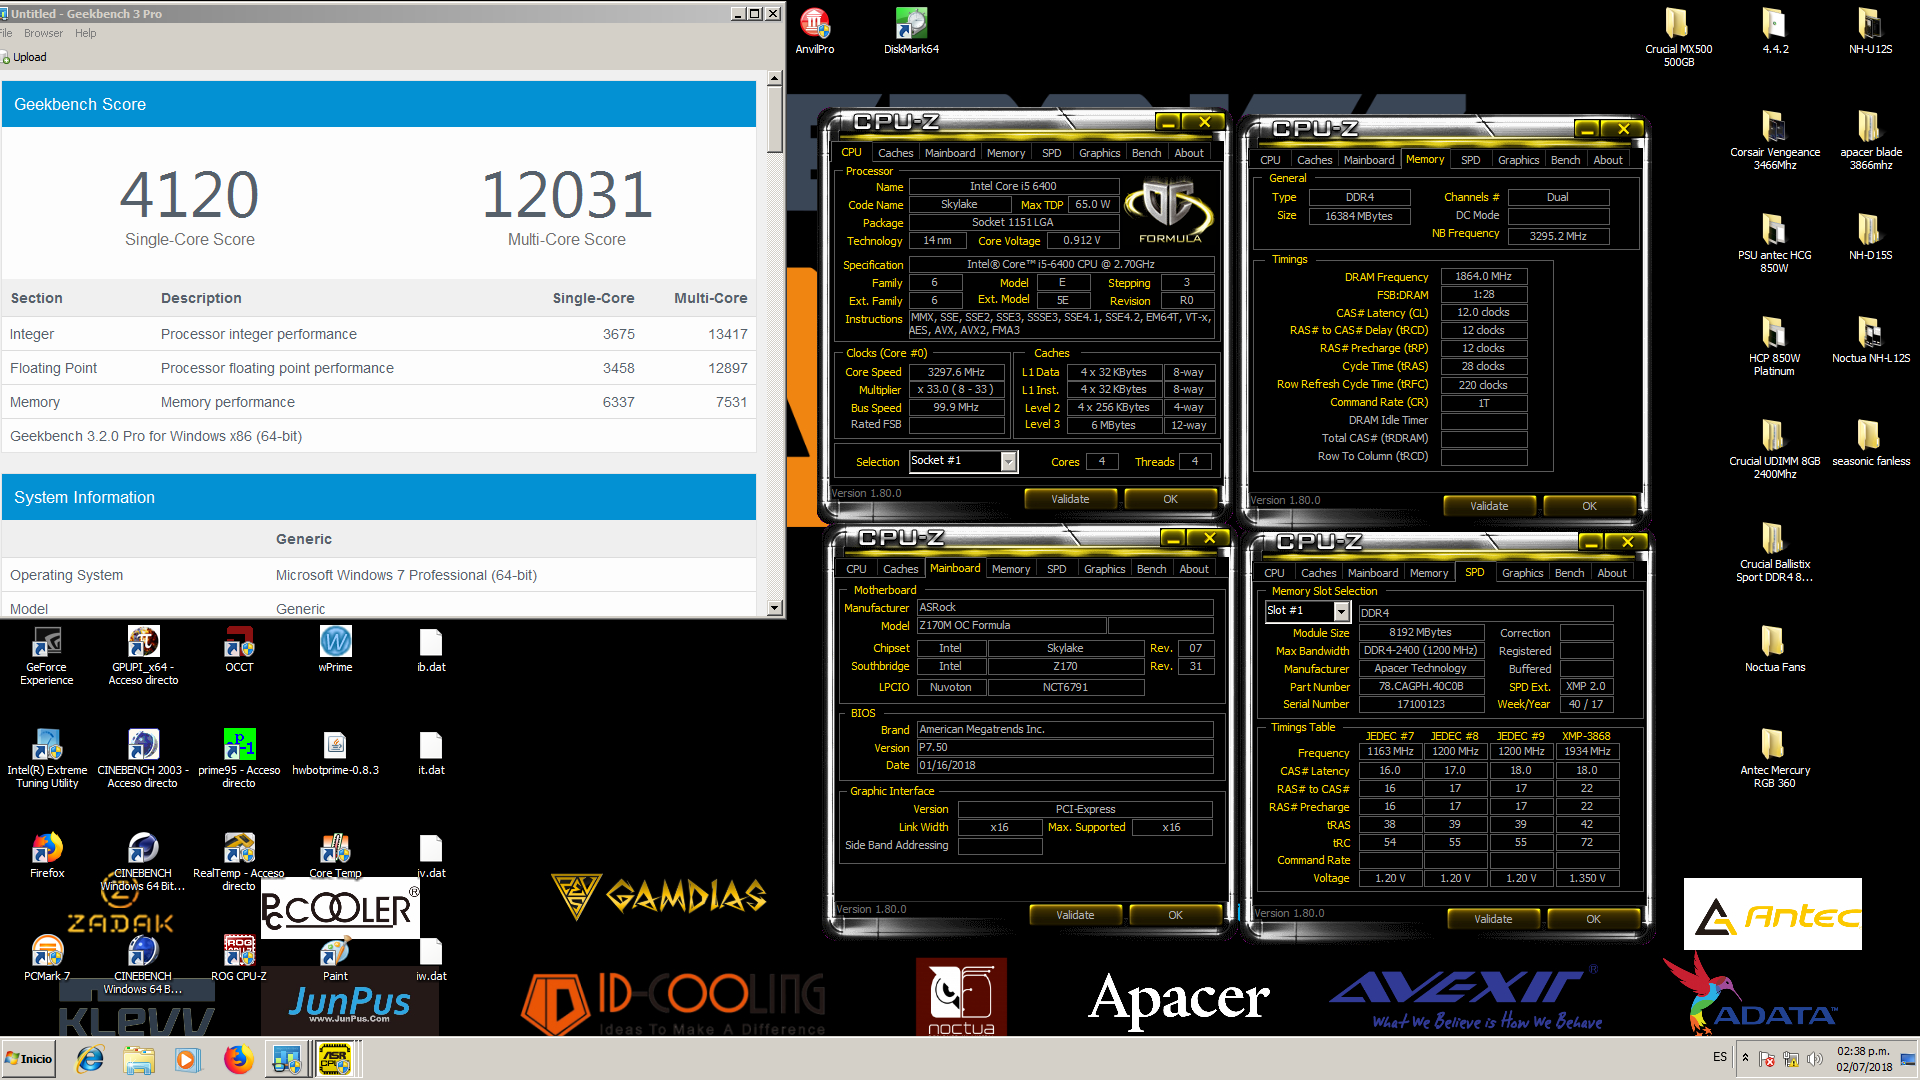Click the Windows Inicio start button

point(29,1059)
